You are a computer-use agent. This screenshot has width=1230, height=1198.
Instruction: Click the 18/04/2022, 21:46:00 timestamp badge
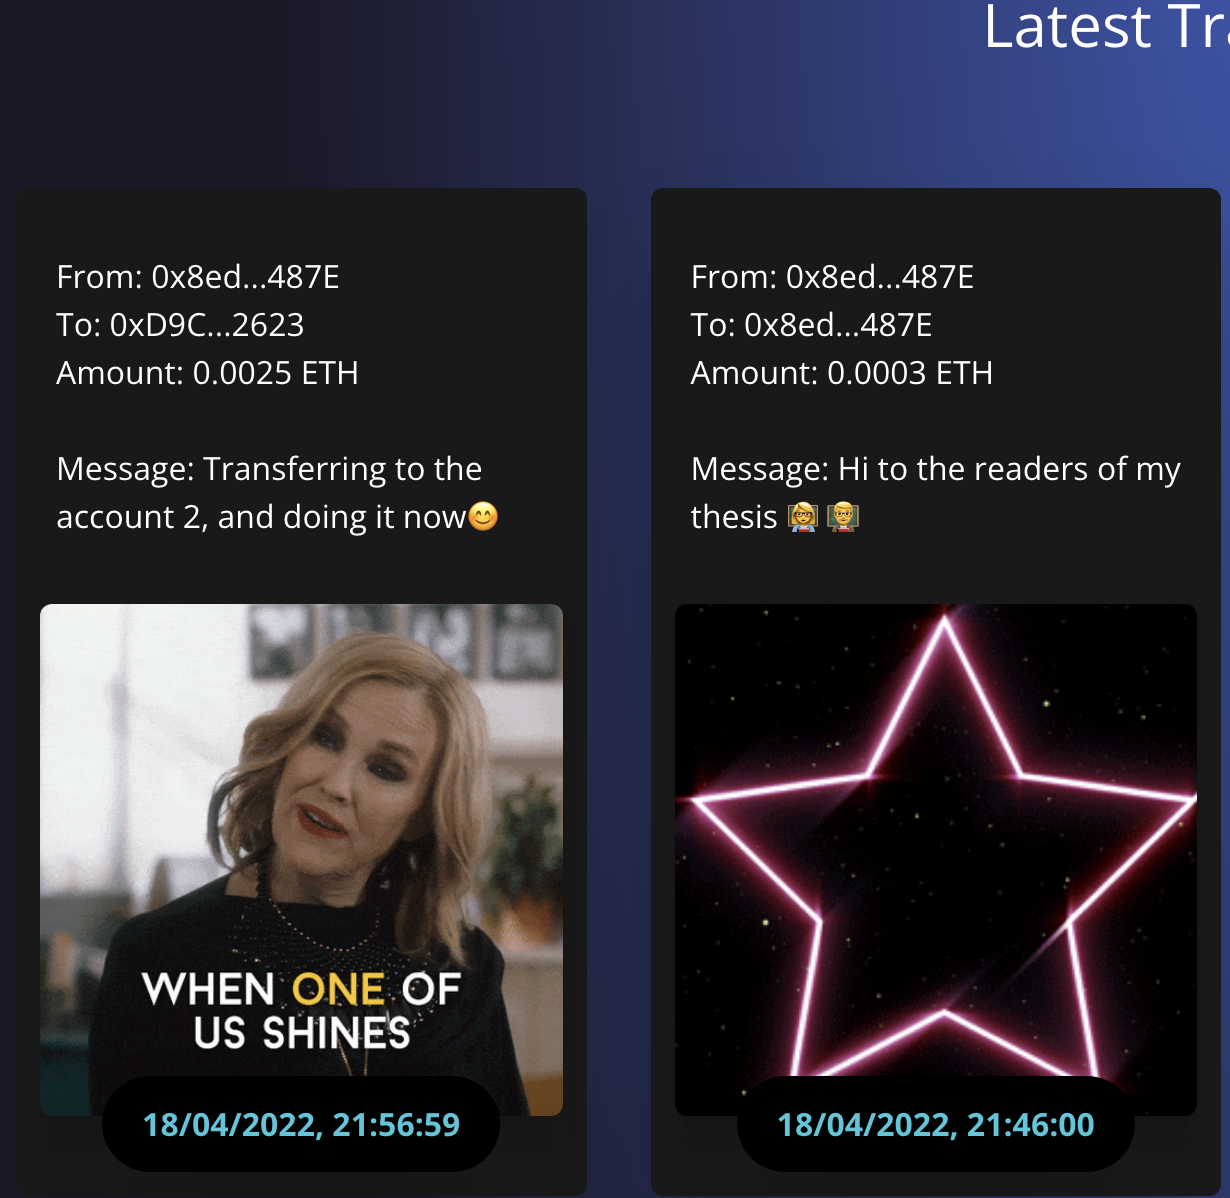[x=936, y=1124]
